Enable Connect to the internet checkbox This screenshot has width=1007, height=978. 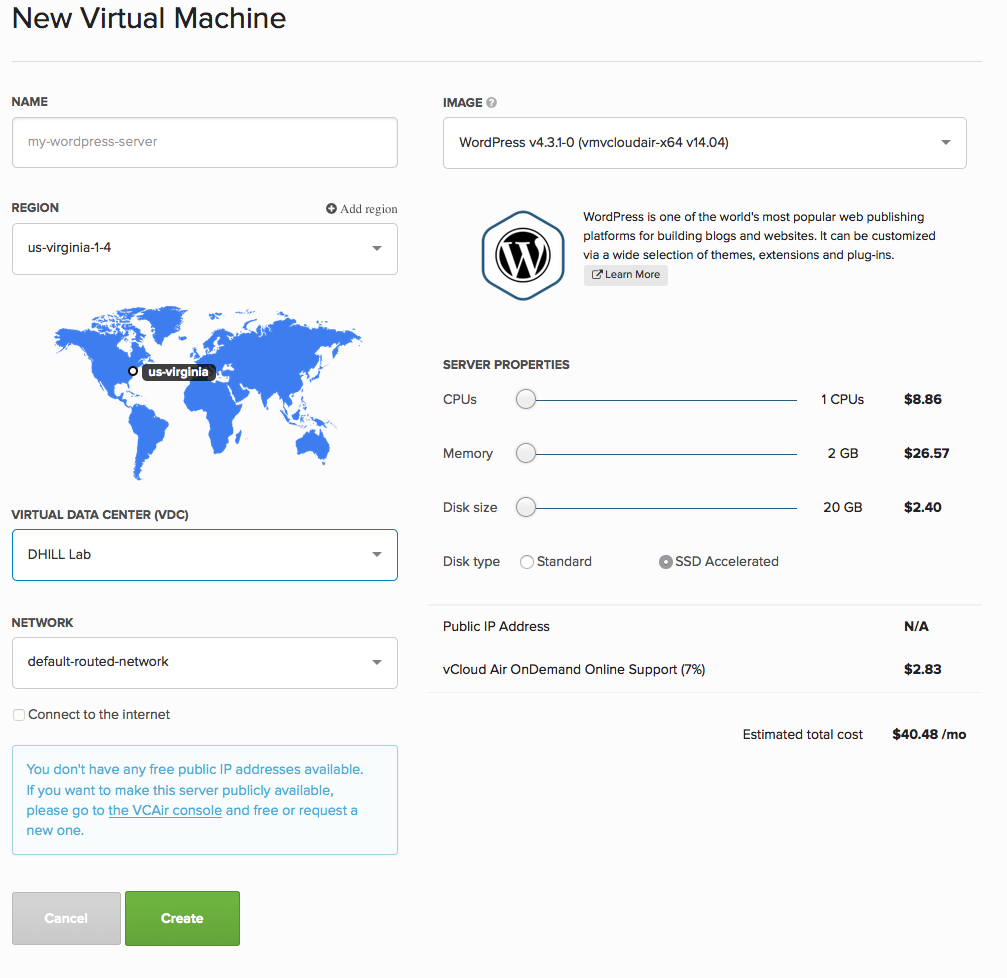tap(19, 715)
